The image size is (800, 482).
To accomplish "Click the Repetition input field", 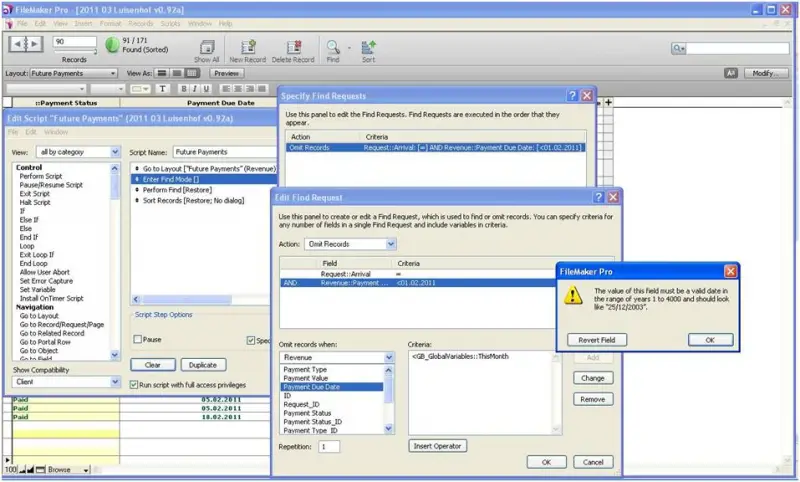I will [329, 447].
